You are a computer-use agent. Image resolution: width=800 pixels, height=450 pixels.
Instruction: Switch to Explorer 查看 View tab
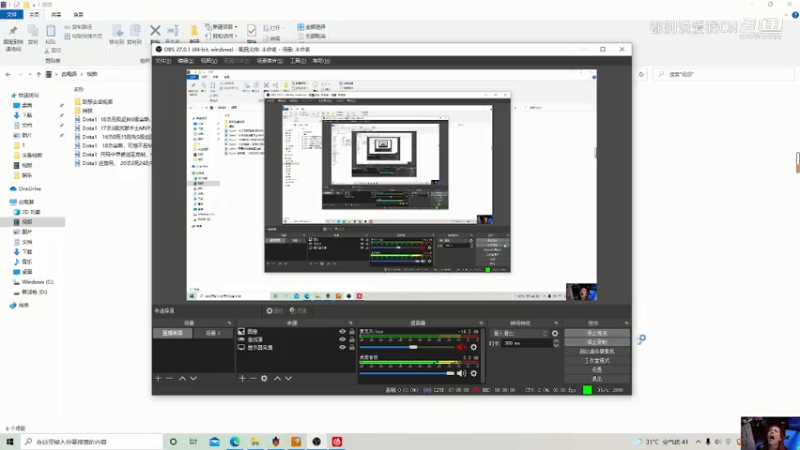(78, 14)
